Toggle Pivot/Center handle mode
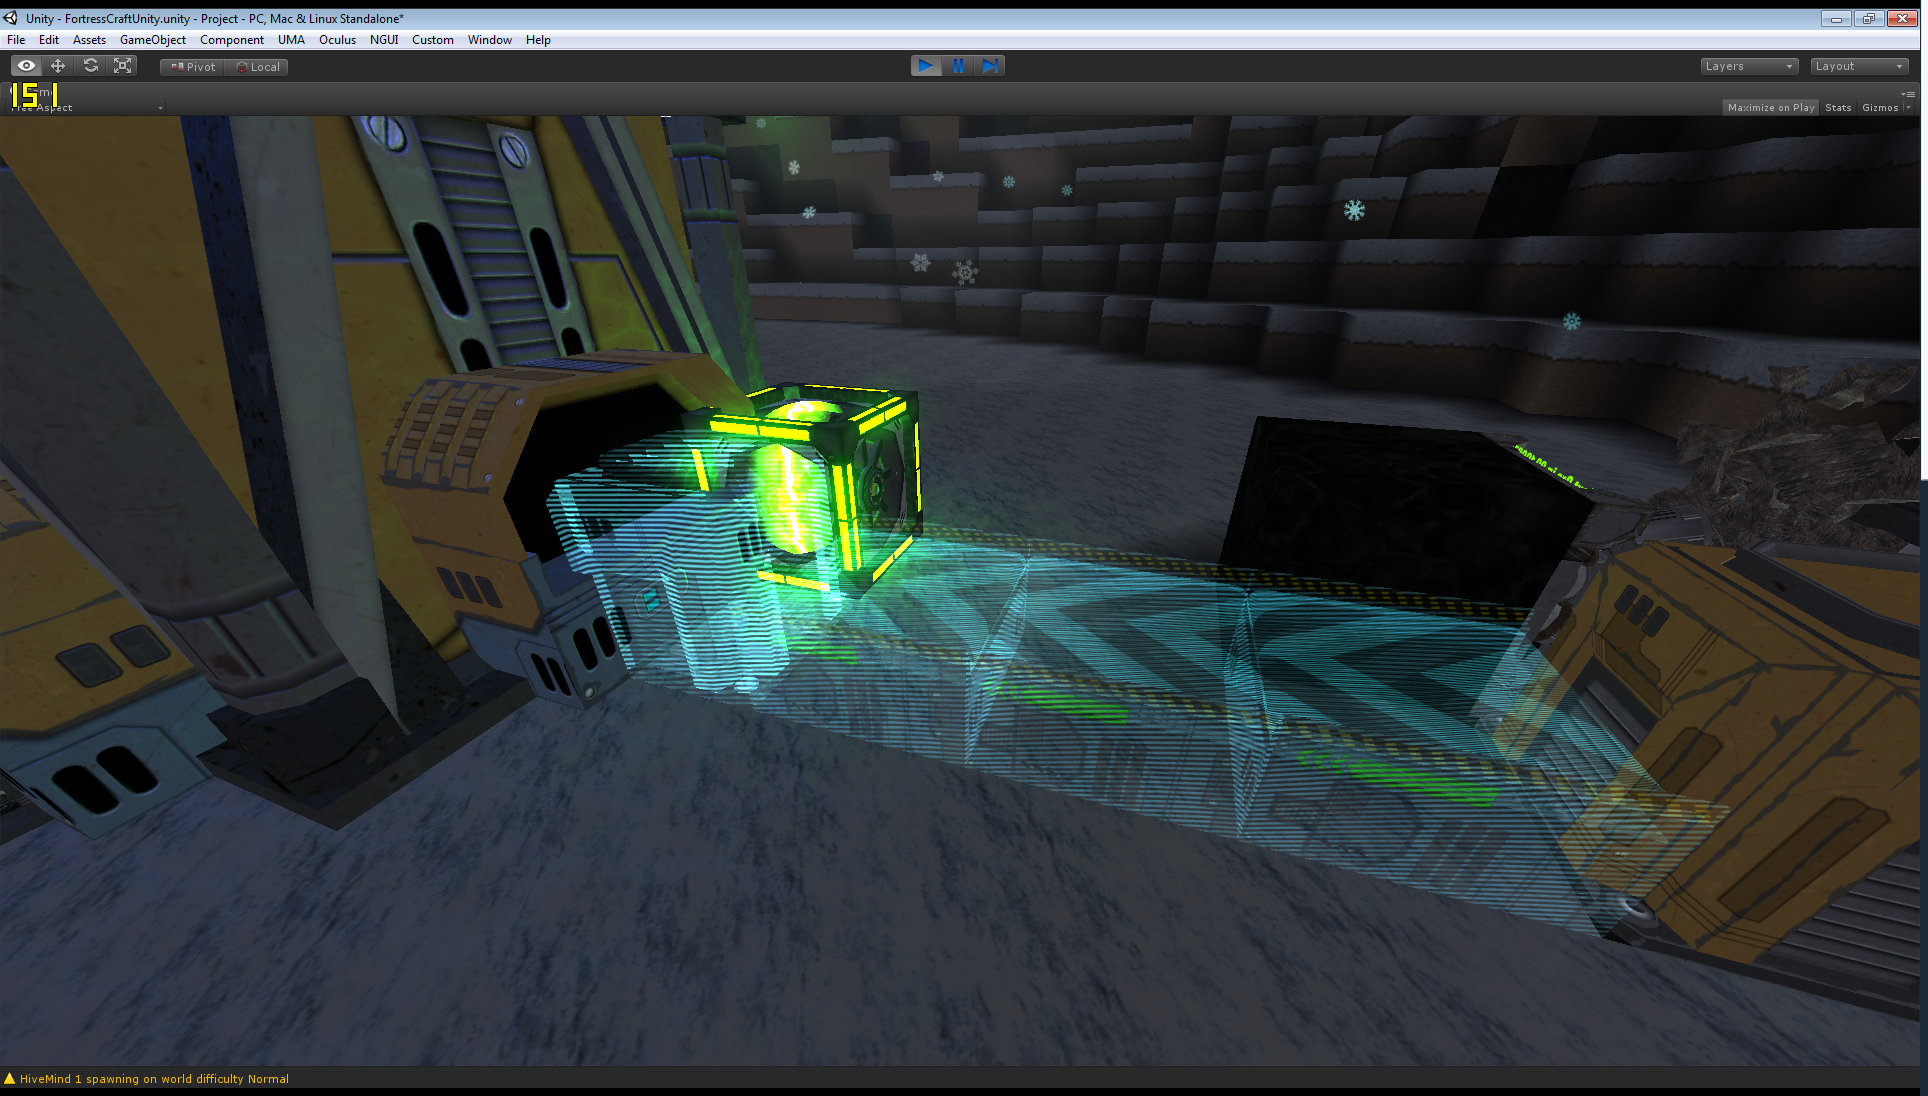 193,67
